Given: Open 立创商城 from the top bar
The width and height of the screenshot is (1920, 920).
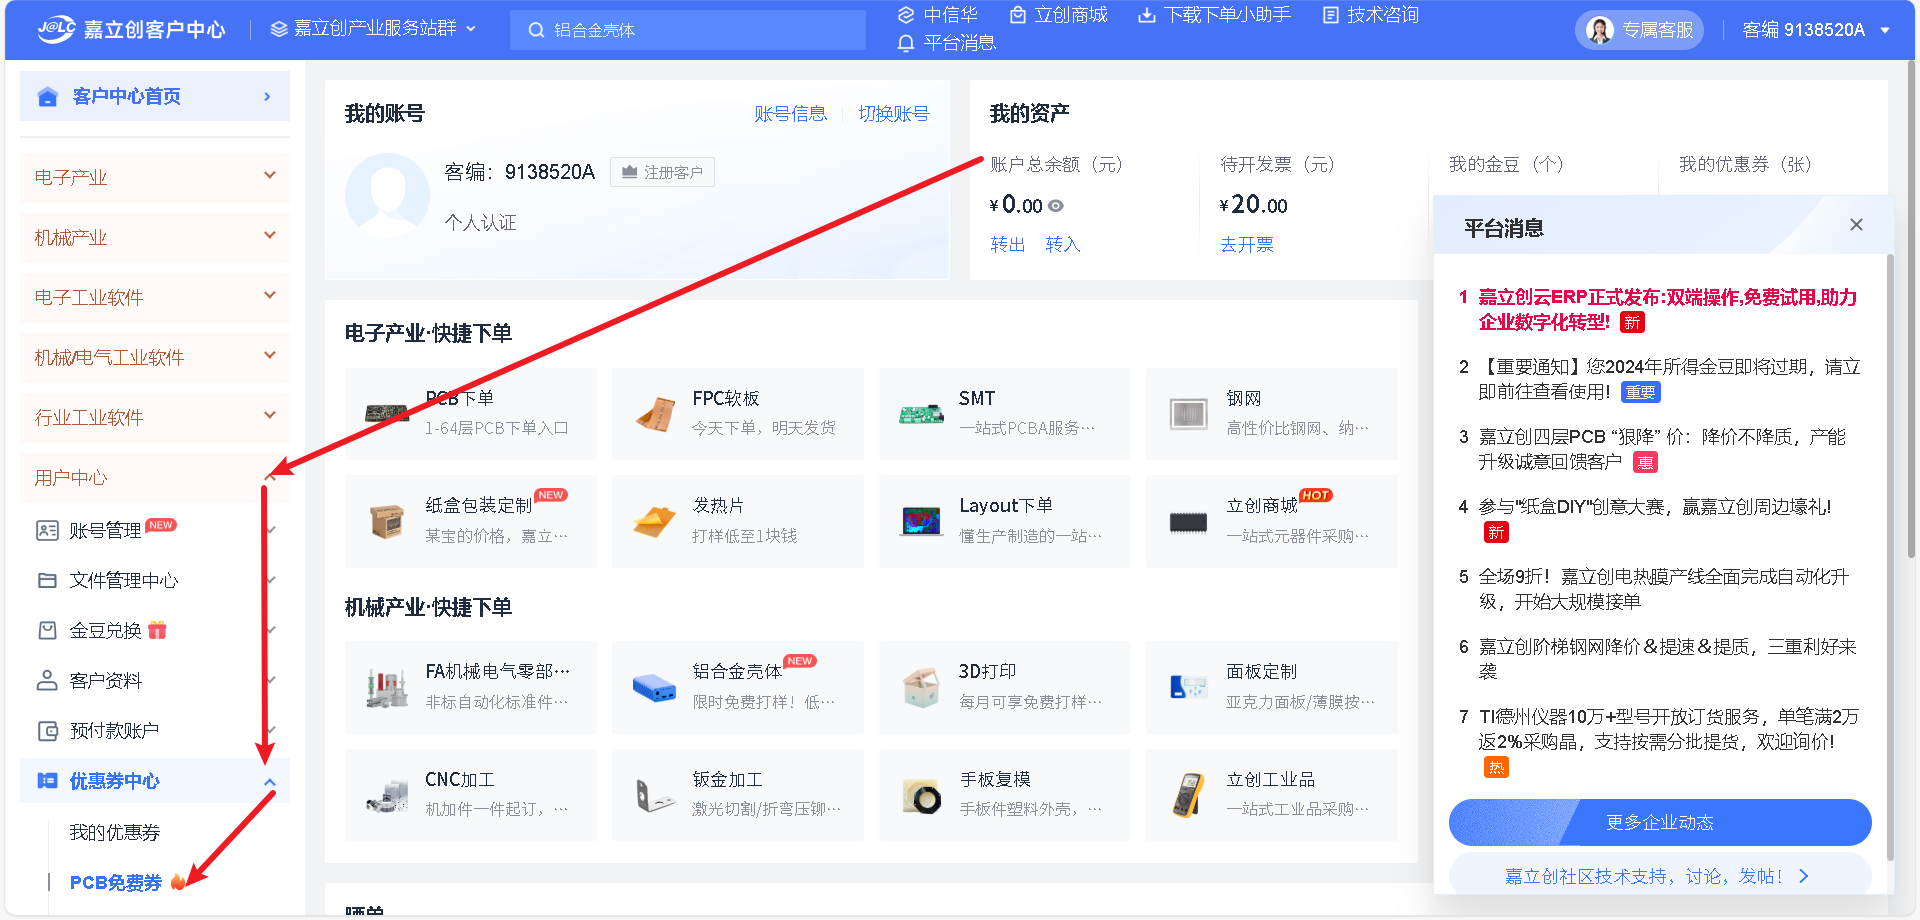Looking at the screenshot, I should pyautogui.click(x=1059, y=15).
